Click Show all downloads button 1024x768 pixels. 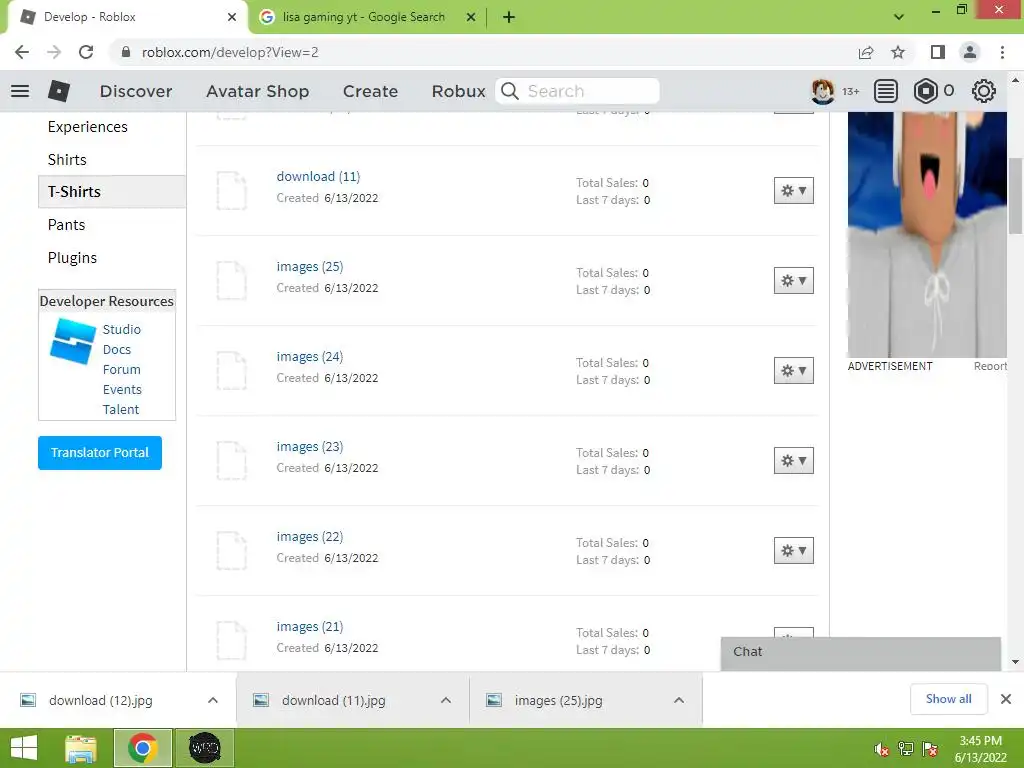click(948, 699)
